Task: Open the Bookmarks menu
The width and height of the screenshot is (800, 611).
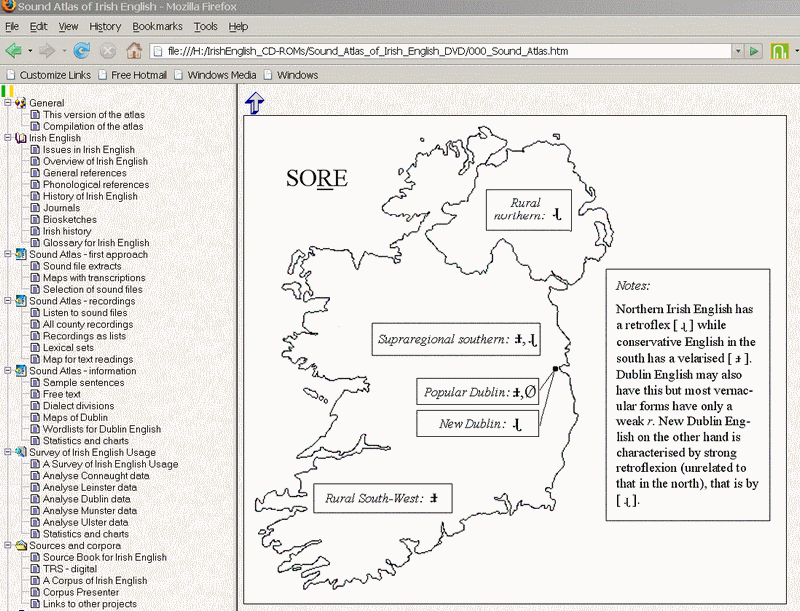Action: pyautogui.click(x=157, y=26)
